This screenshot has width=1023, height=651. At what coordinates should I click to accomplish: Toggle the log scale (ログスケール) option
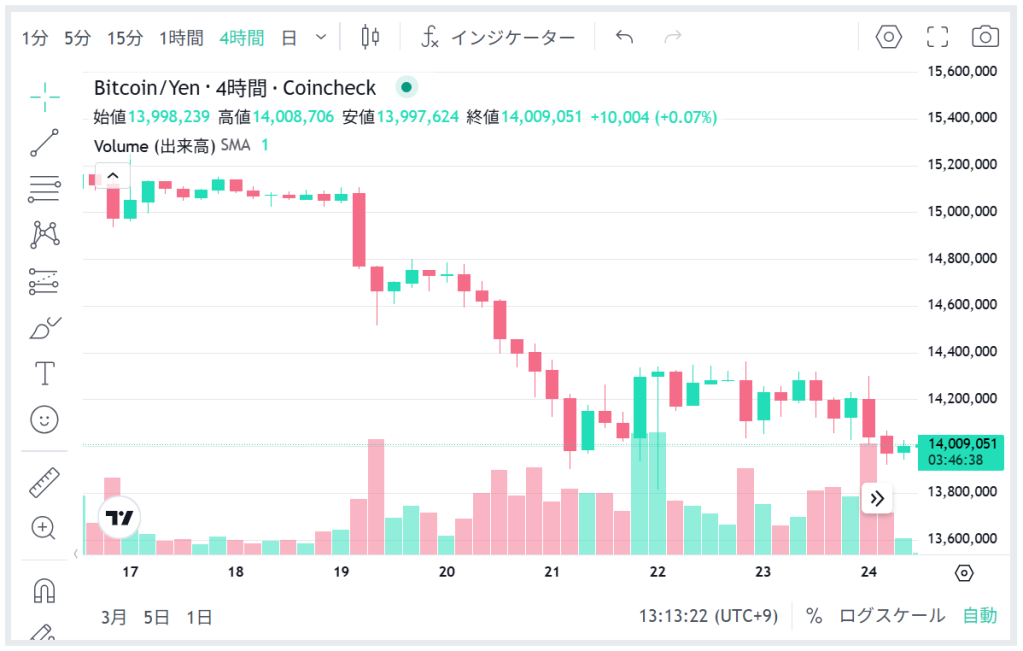(892, 616)
